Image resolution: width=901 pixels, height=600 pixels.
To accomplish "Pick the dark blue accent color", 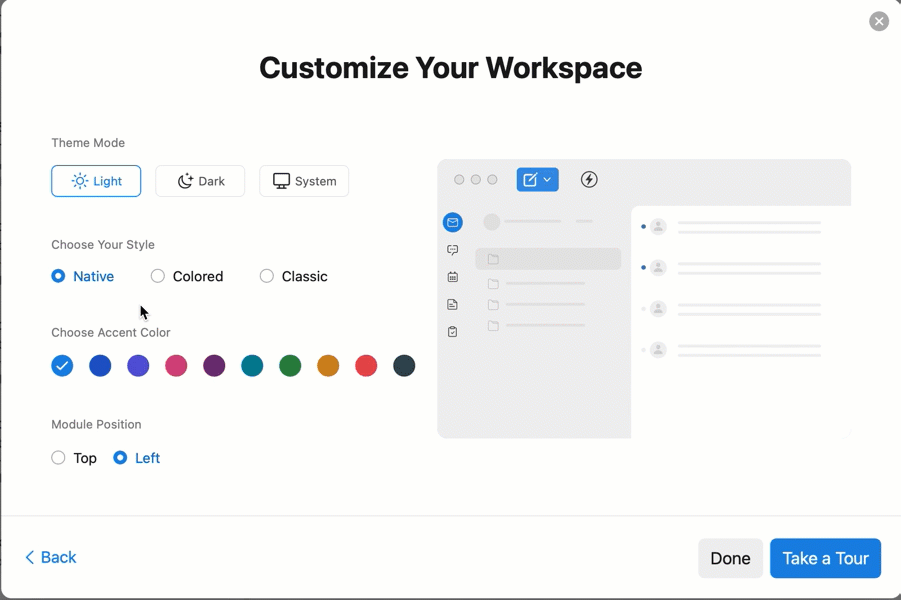I will 100,366.
